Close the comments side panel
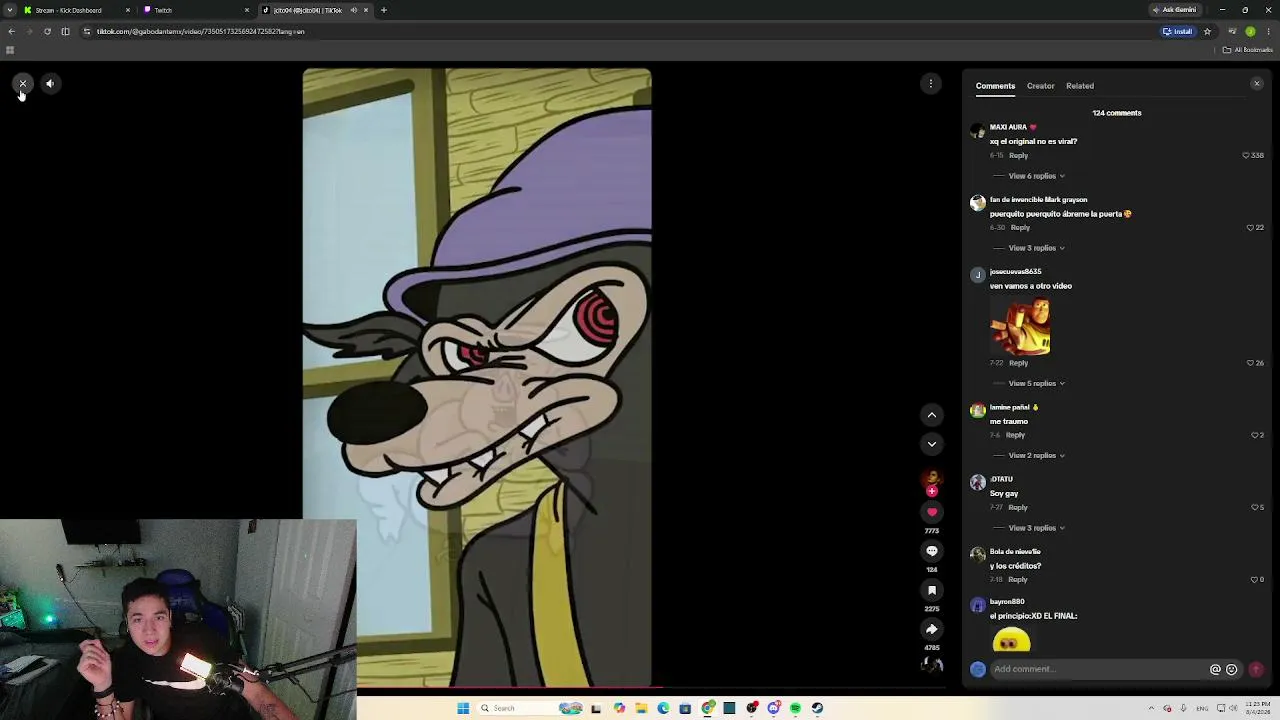Screen dimensions: 1280x720 (x=1257, y=84)
